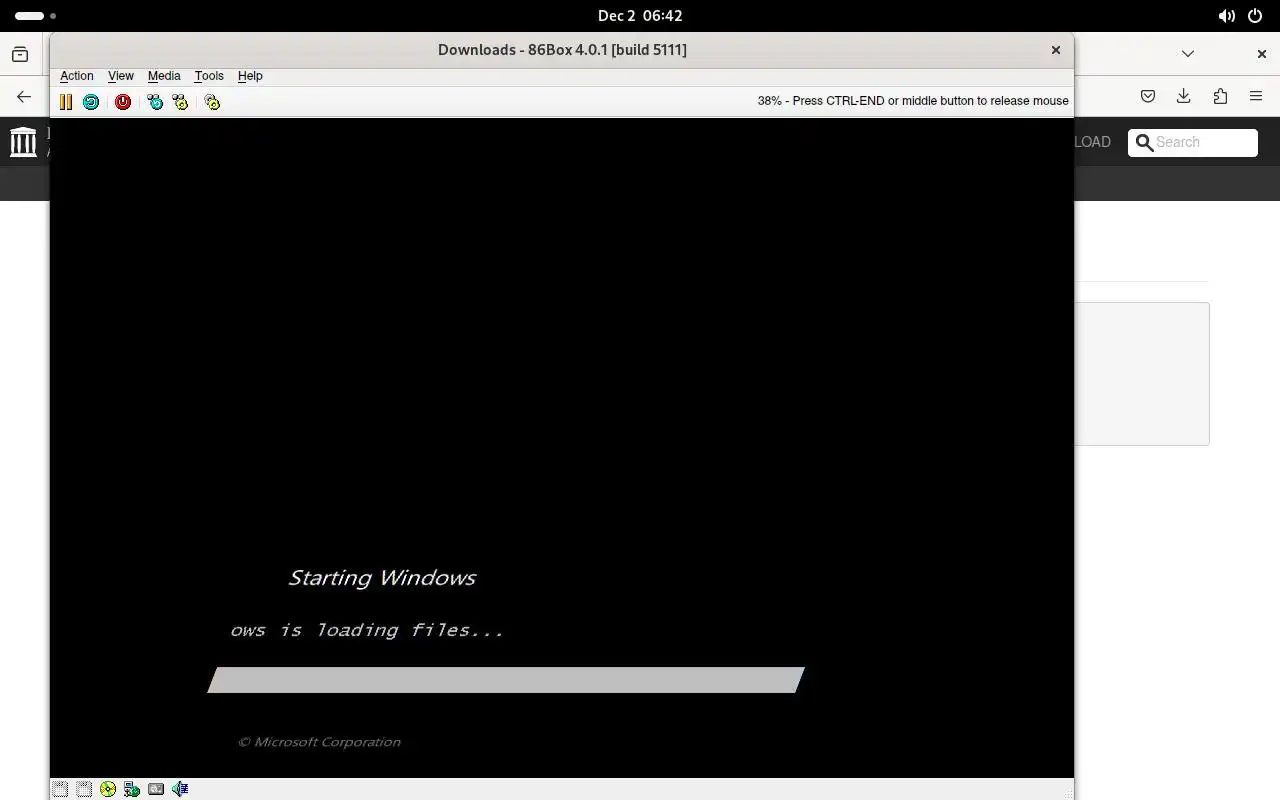The image size is (1280, 800).
Task: Open the Action menu
Action: 77,76
